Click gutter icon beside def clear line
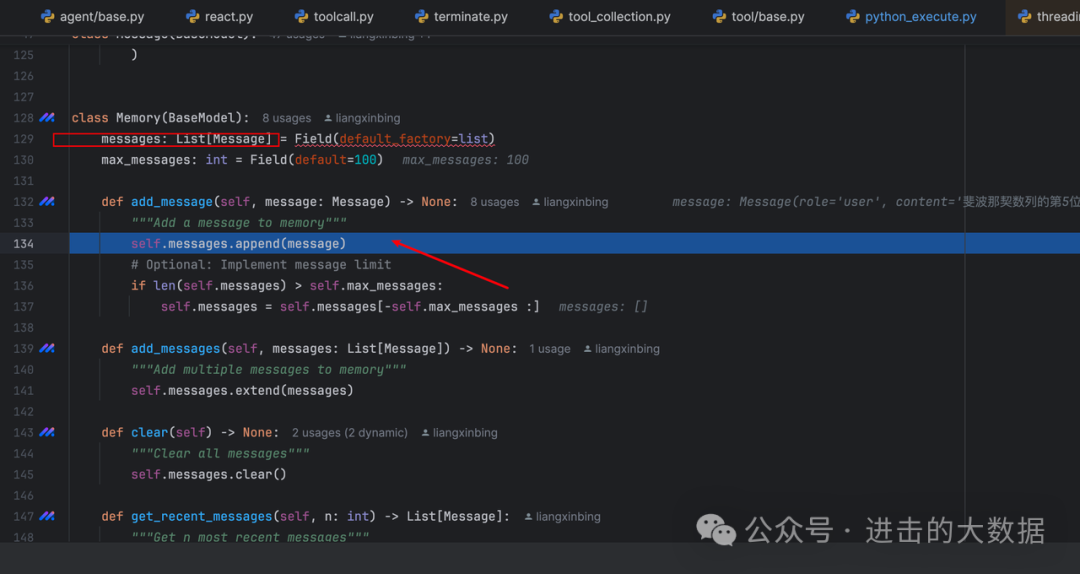The image size is (1080, 574). click(x=47, y=433)
